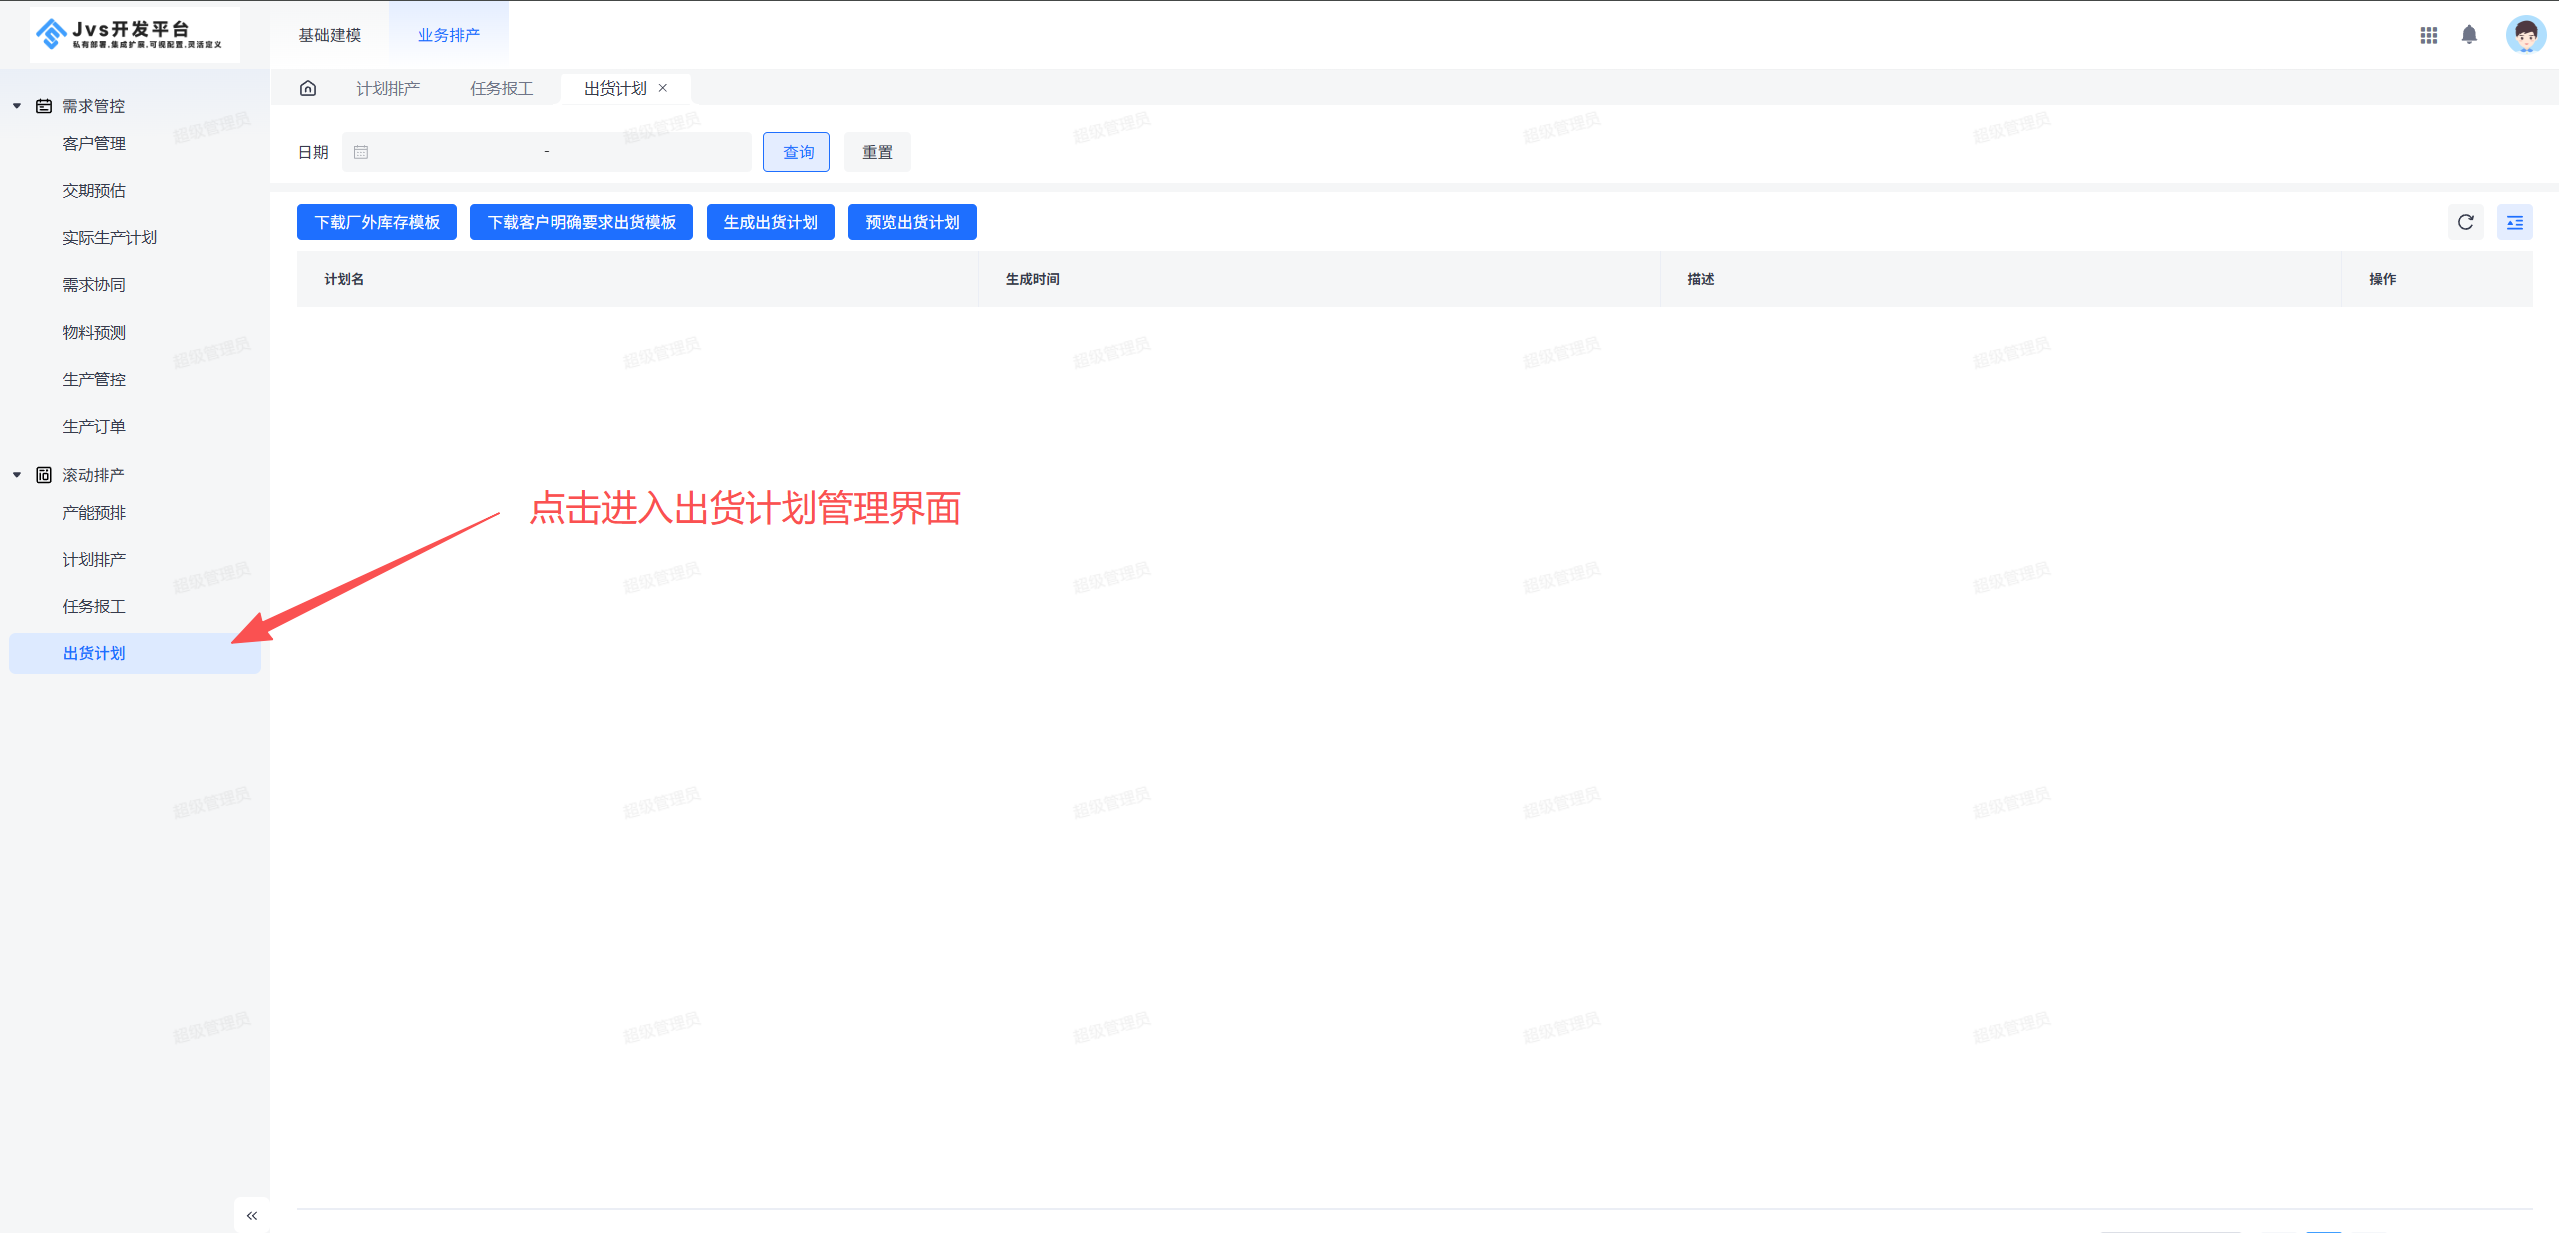Open the apps grid icon
The image size is (2559, 1233).
tap(2428, 35)
